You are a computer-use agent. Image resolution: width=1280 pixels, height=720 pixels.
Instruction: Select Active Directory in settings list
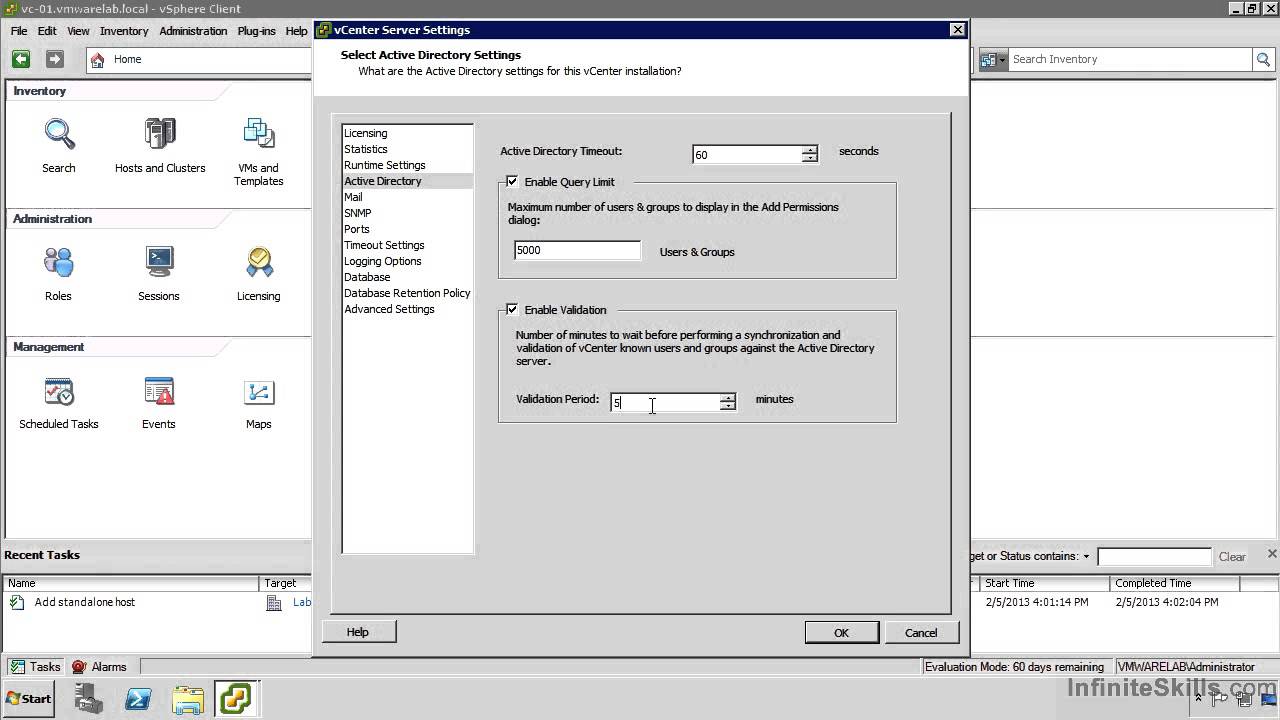click(x=407, y=181)
